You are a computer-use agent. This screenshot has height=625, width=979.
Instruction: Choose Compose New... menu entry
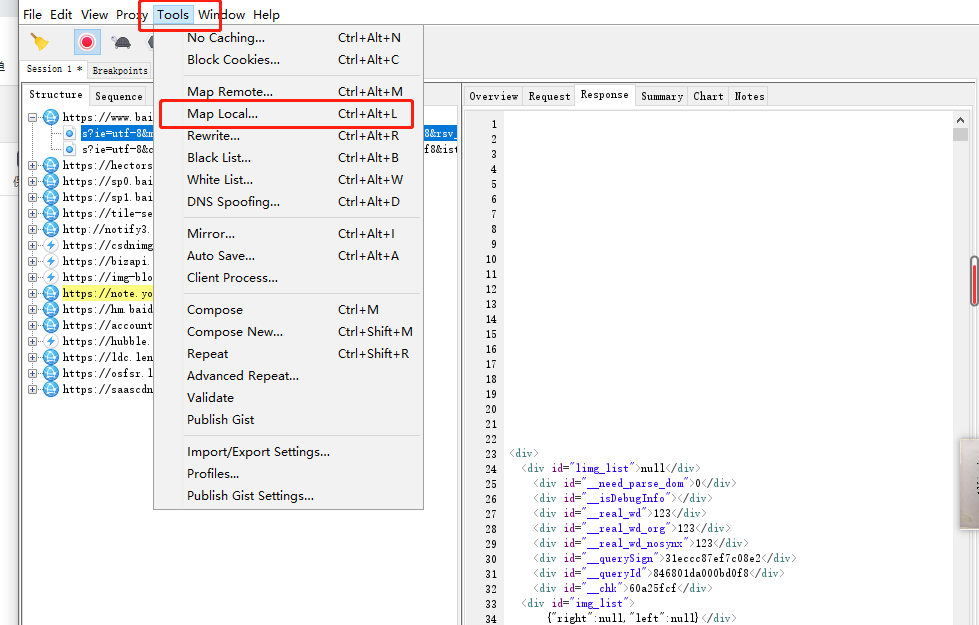[x=288, y=332]
